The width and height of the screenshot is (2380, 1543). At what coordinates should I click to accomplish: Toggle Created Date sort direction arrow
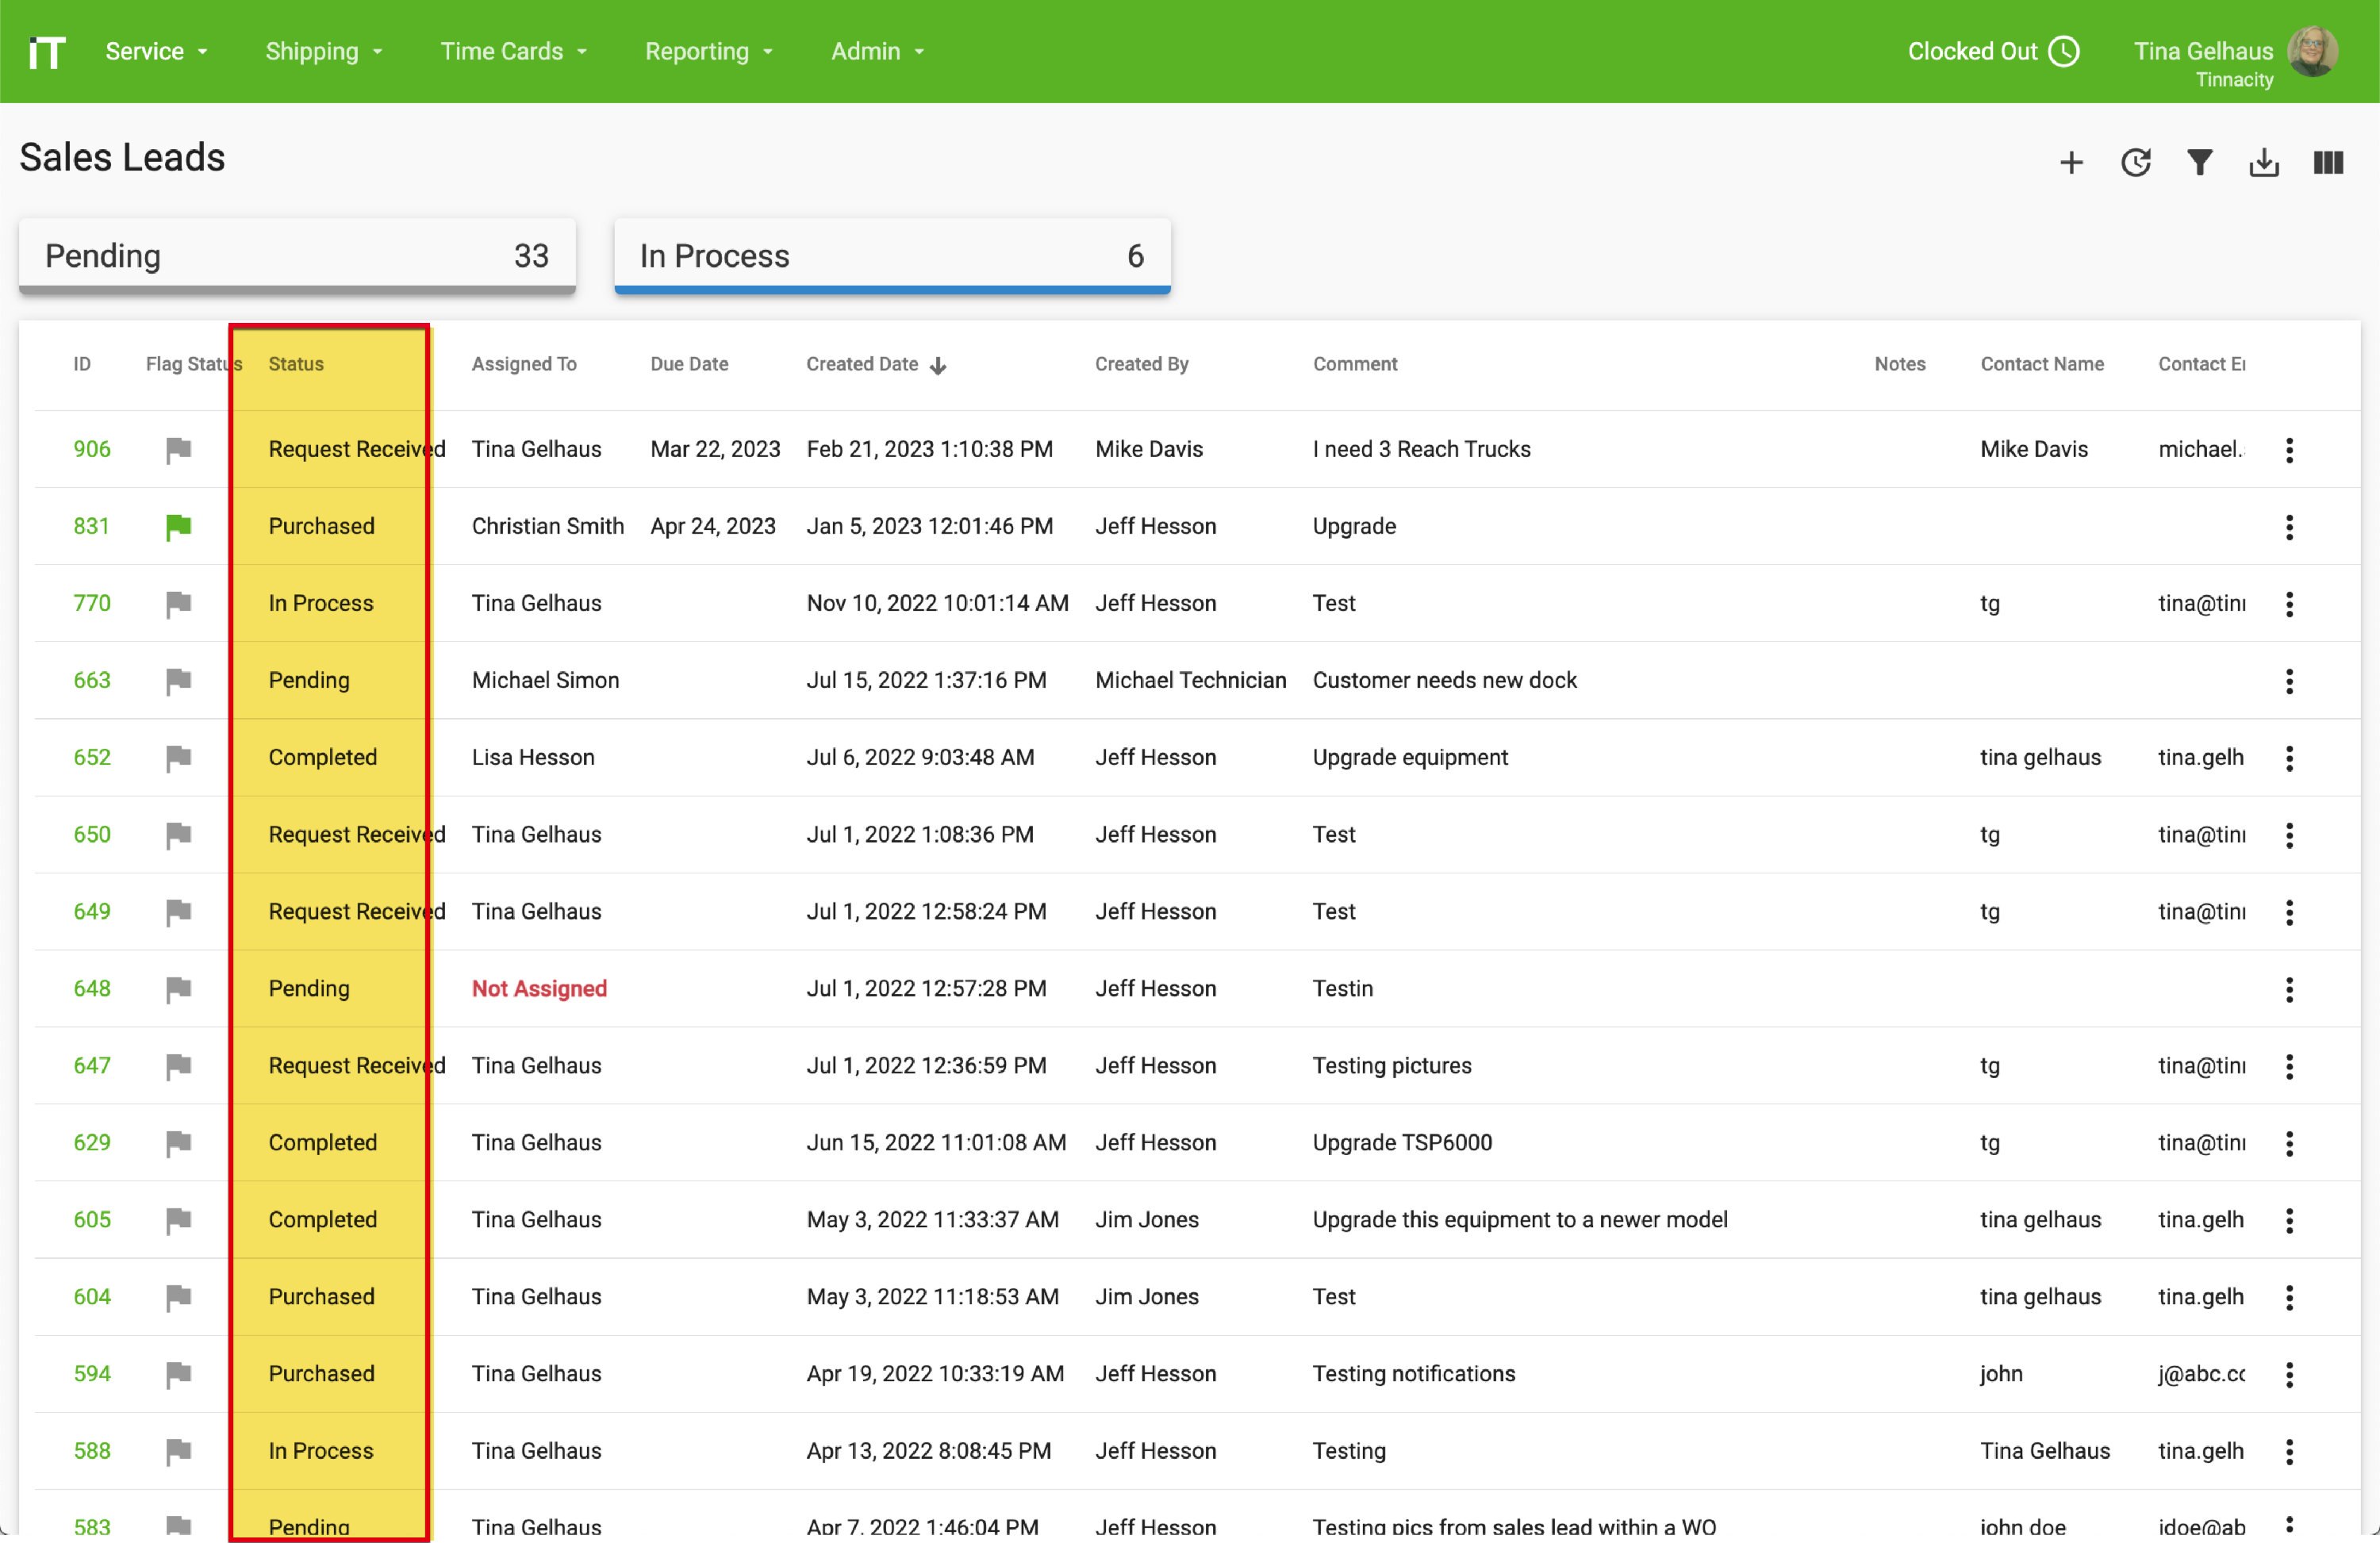click(x=939, y=365)
